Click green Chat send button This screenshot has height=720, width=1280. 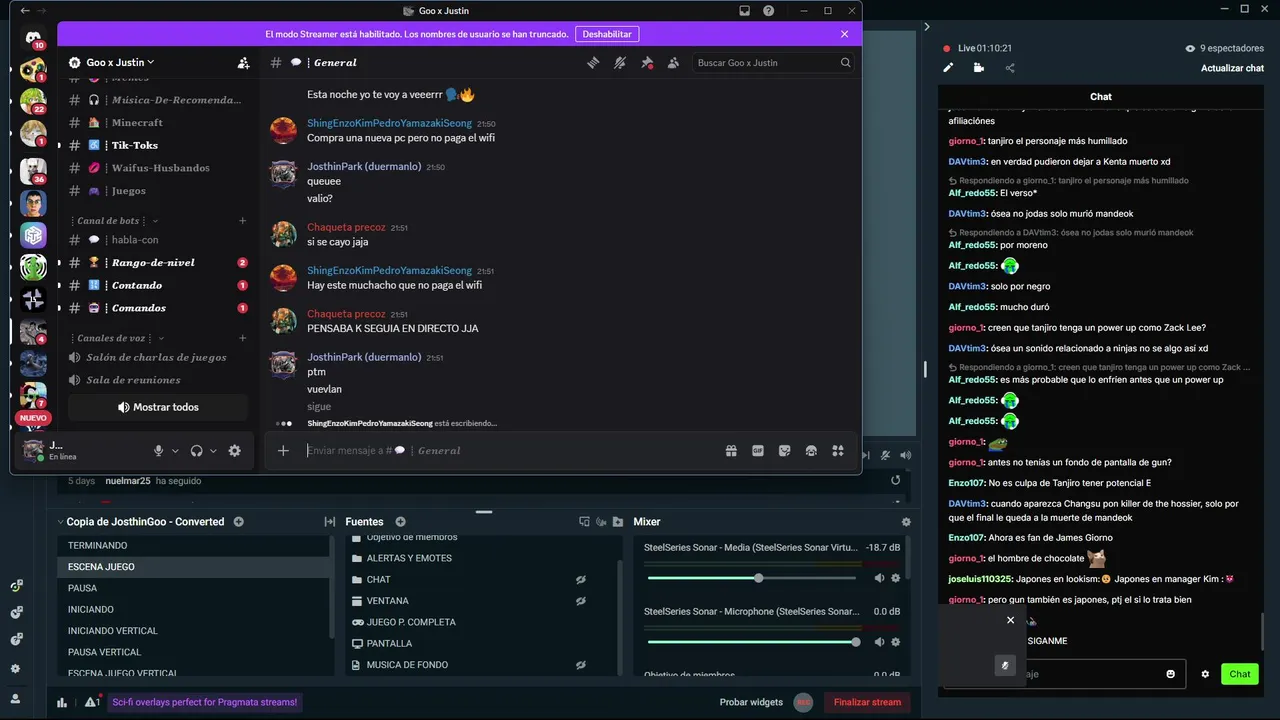pos(1240,674)
